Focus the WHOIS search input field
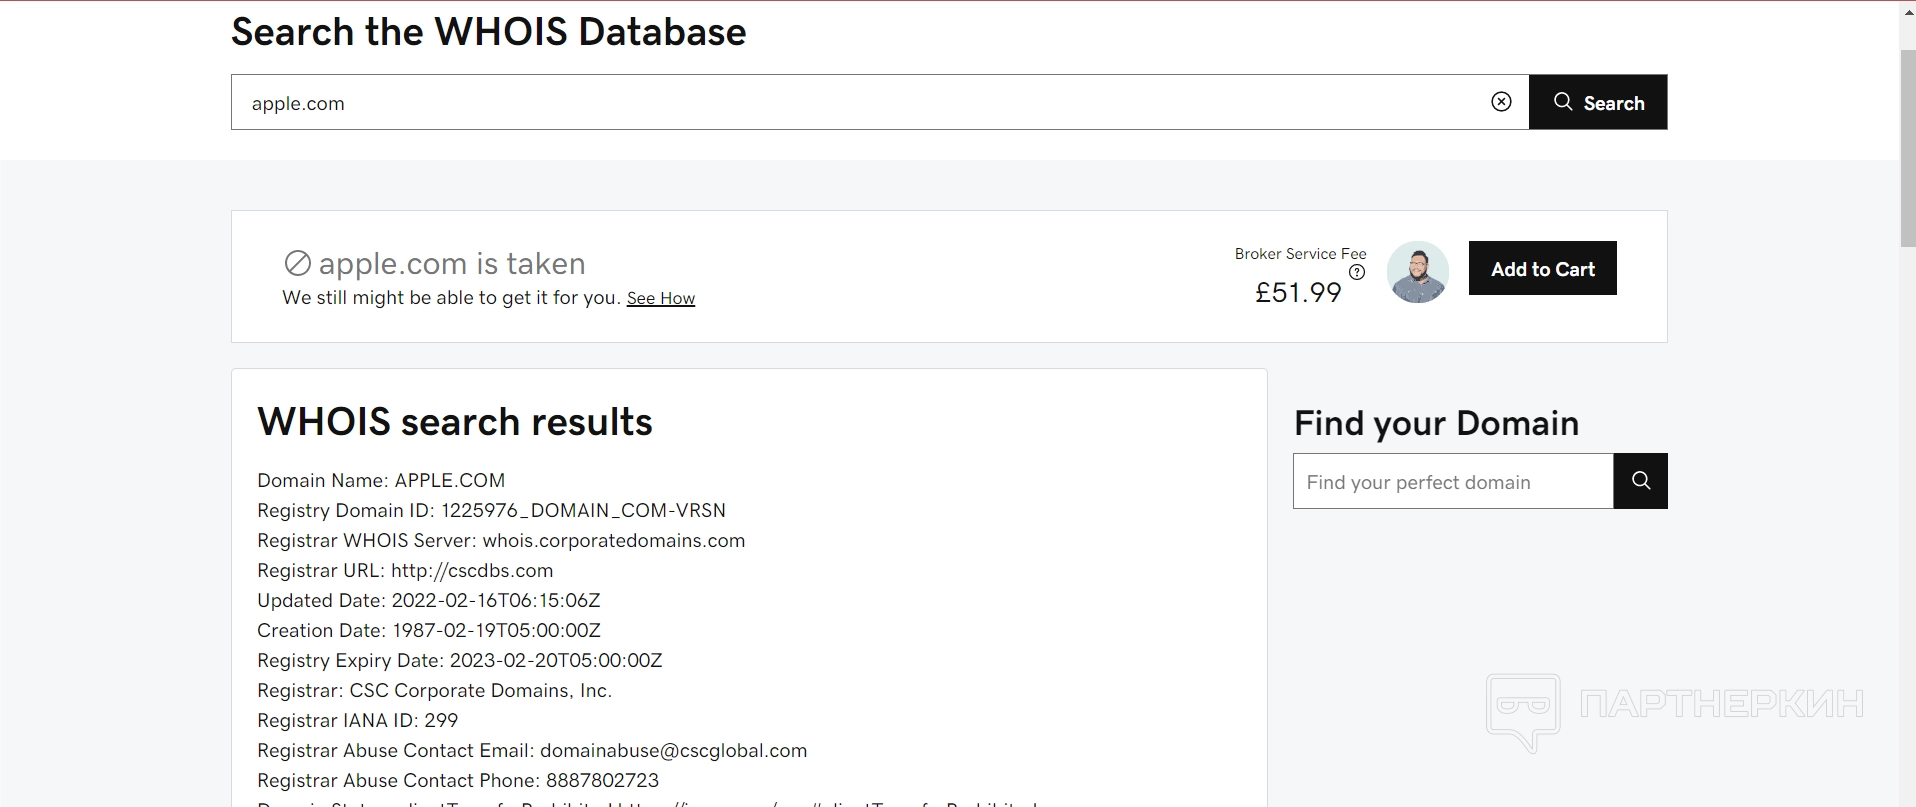This screenshot has width=1916, height=807. coord(860,102)
